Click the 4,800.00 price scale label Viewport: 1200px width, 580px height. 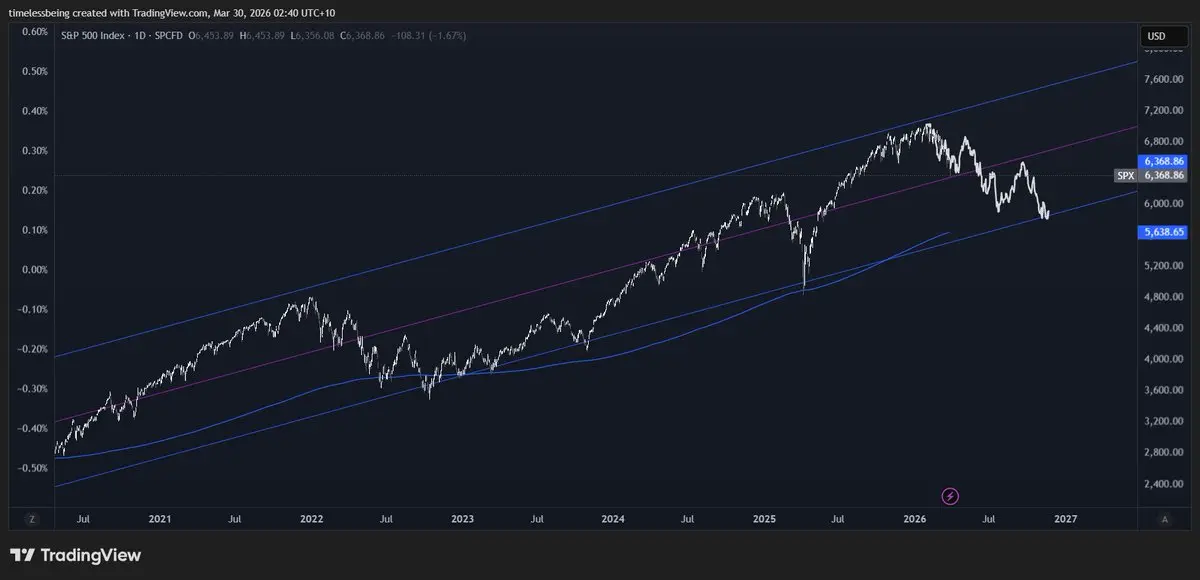1163,297
